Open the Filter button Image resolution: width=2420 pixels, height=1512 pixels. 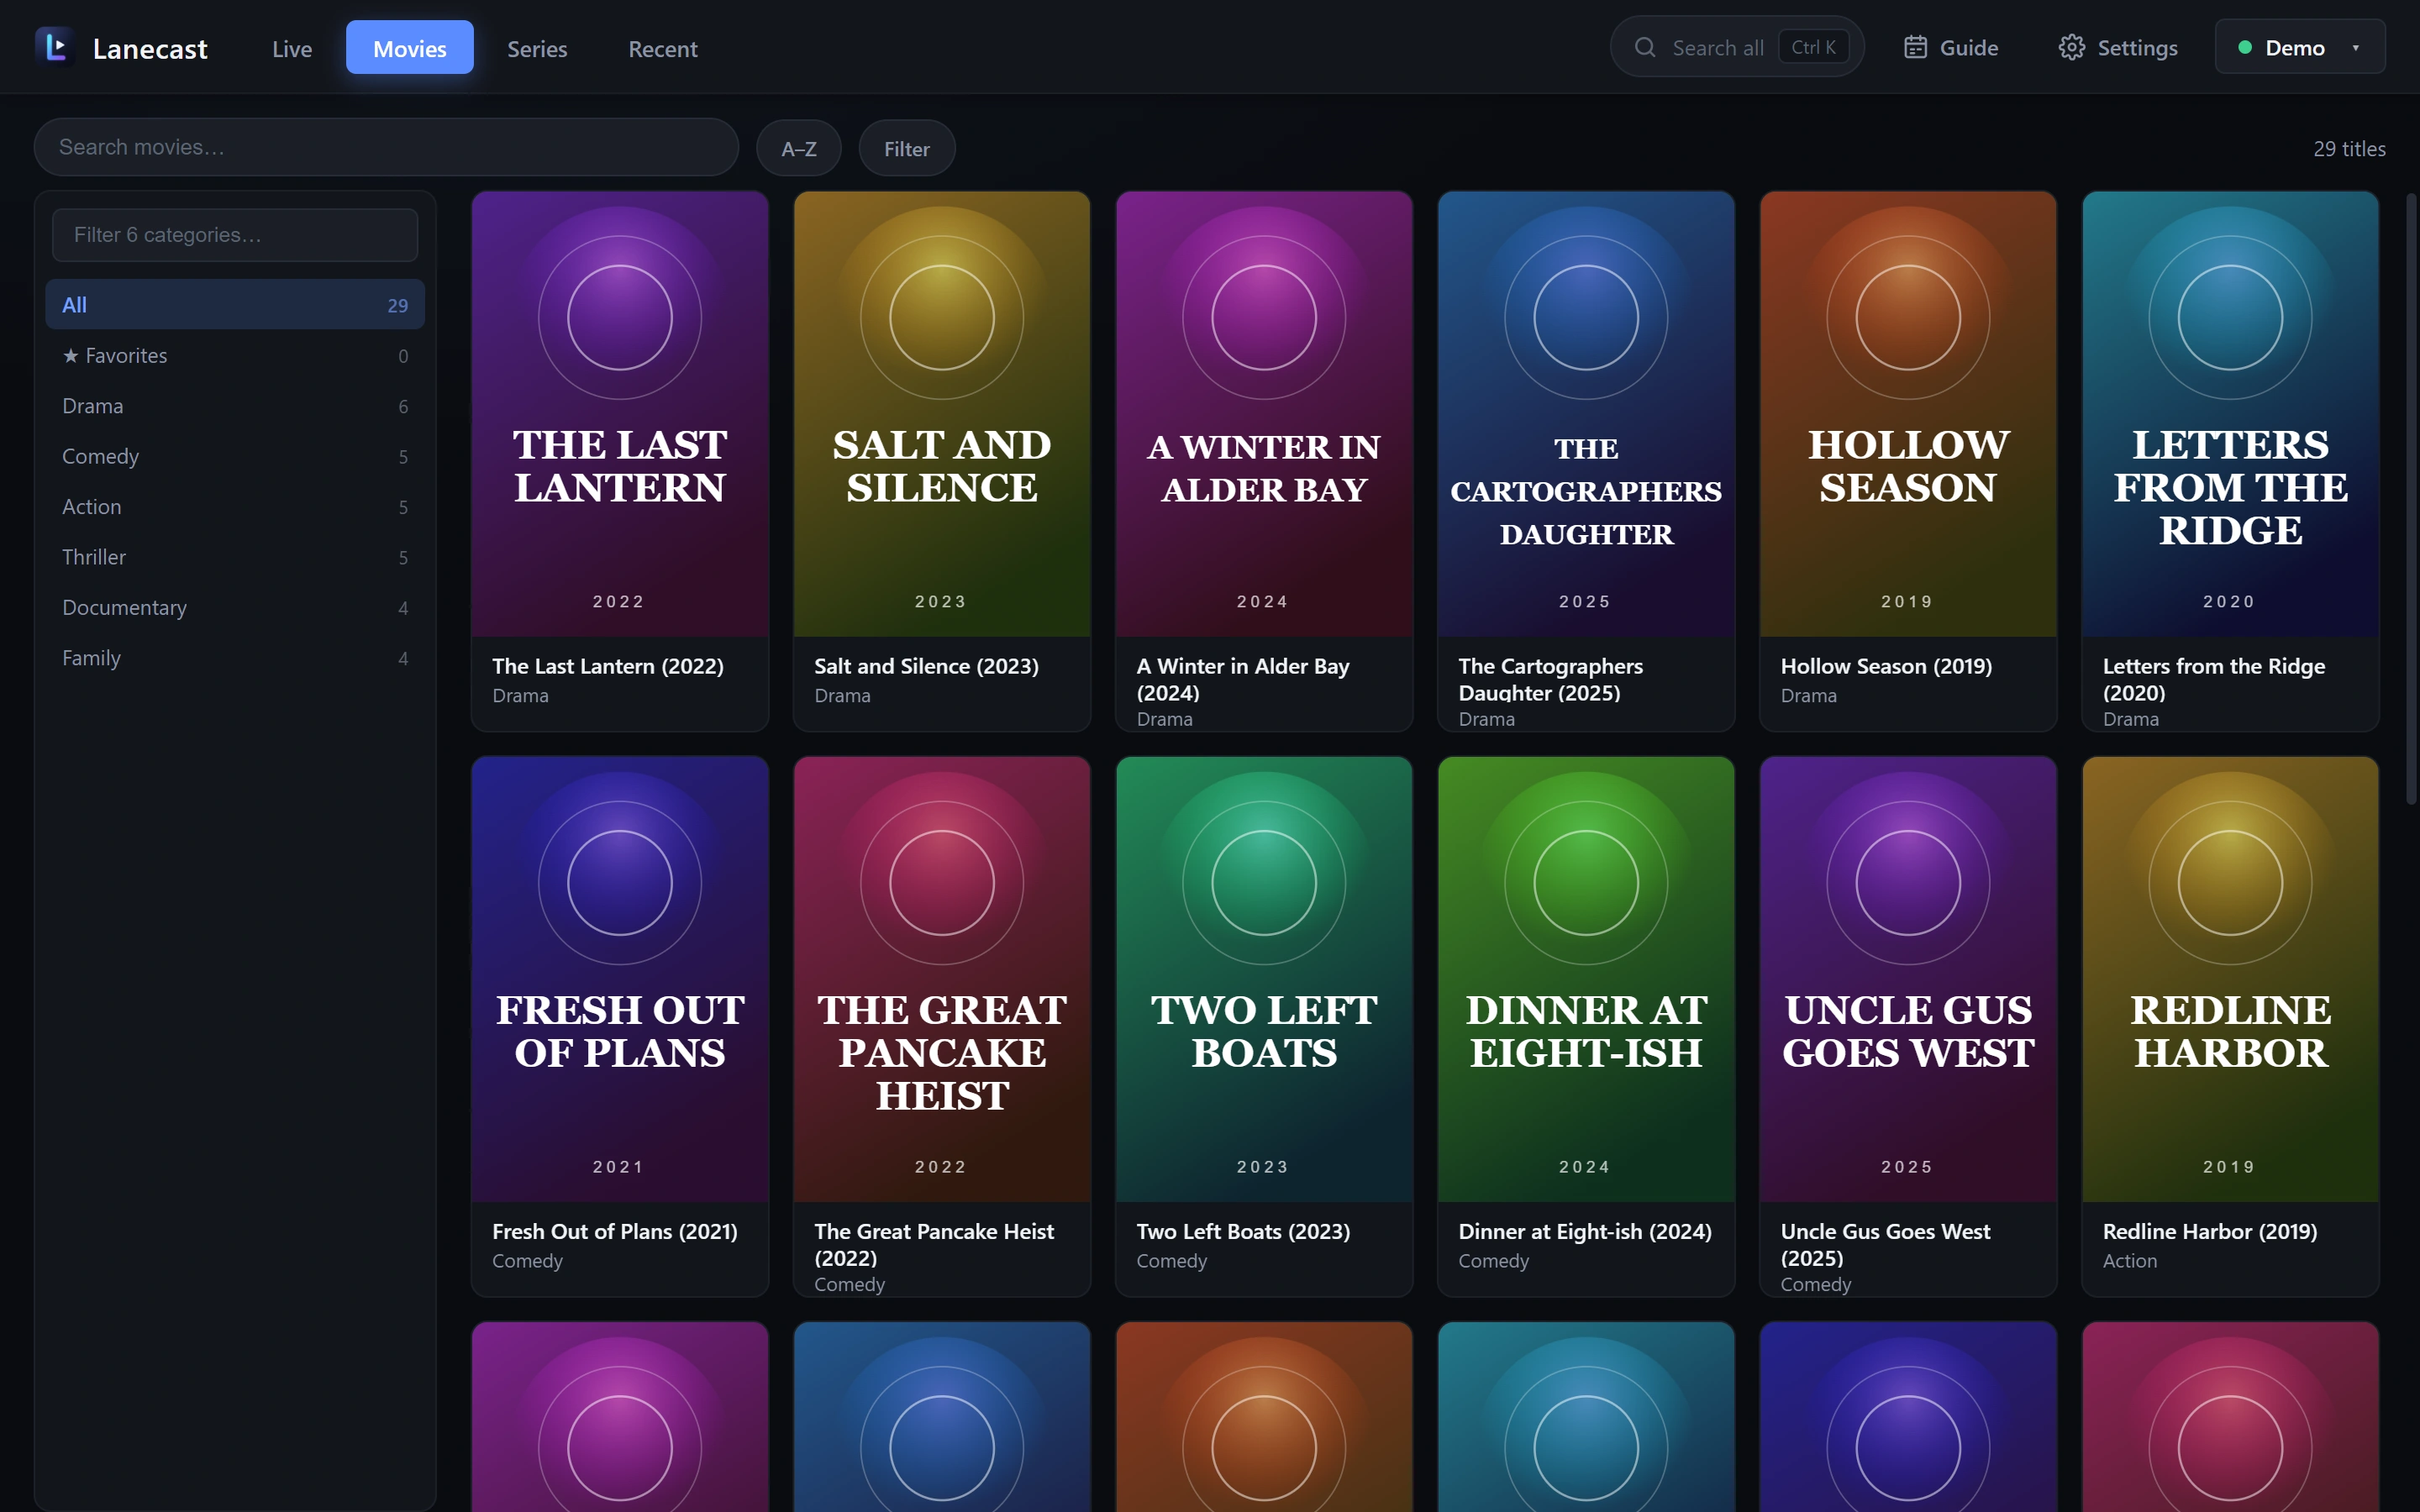click(907, 148)
